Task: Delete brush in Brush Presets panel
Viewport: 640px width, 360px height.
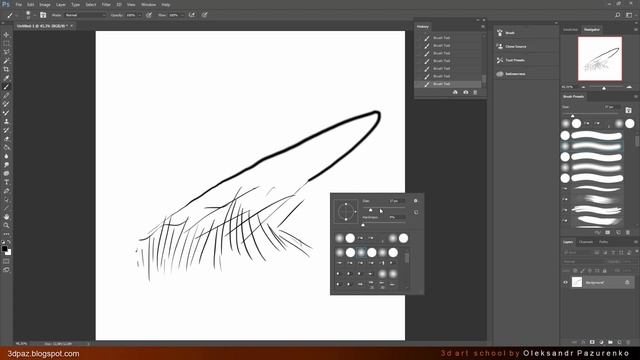Action: coord(628,232)
